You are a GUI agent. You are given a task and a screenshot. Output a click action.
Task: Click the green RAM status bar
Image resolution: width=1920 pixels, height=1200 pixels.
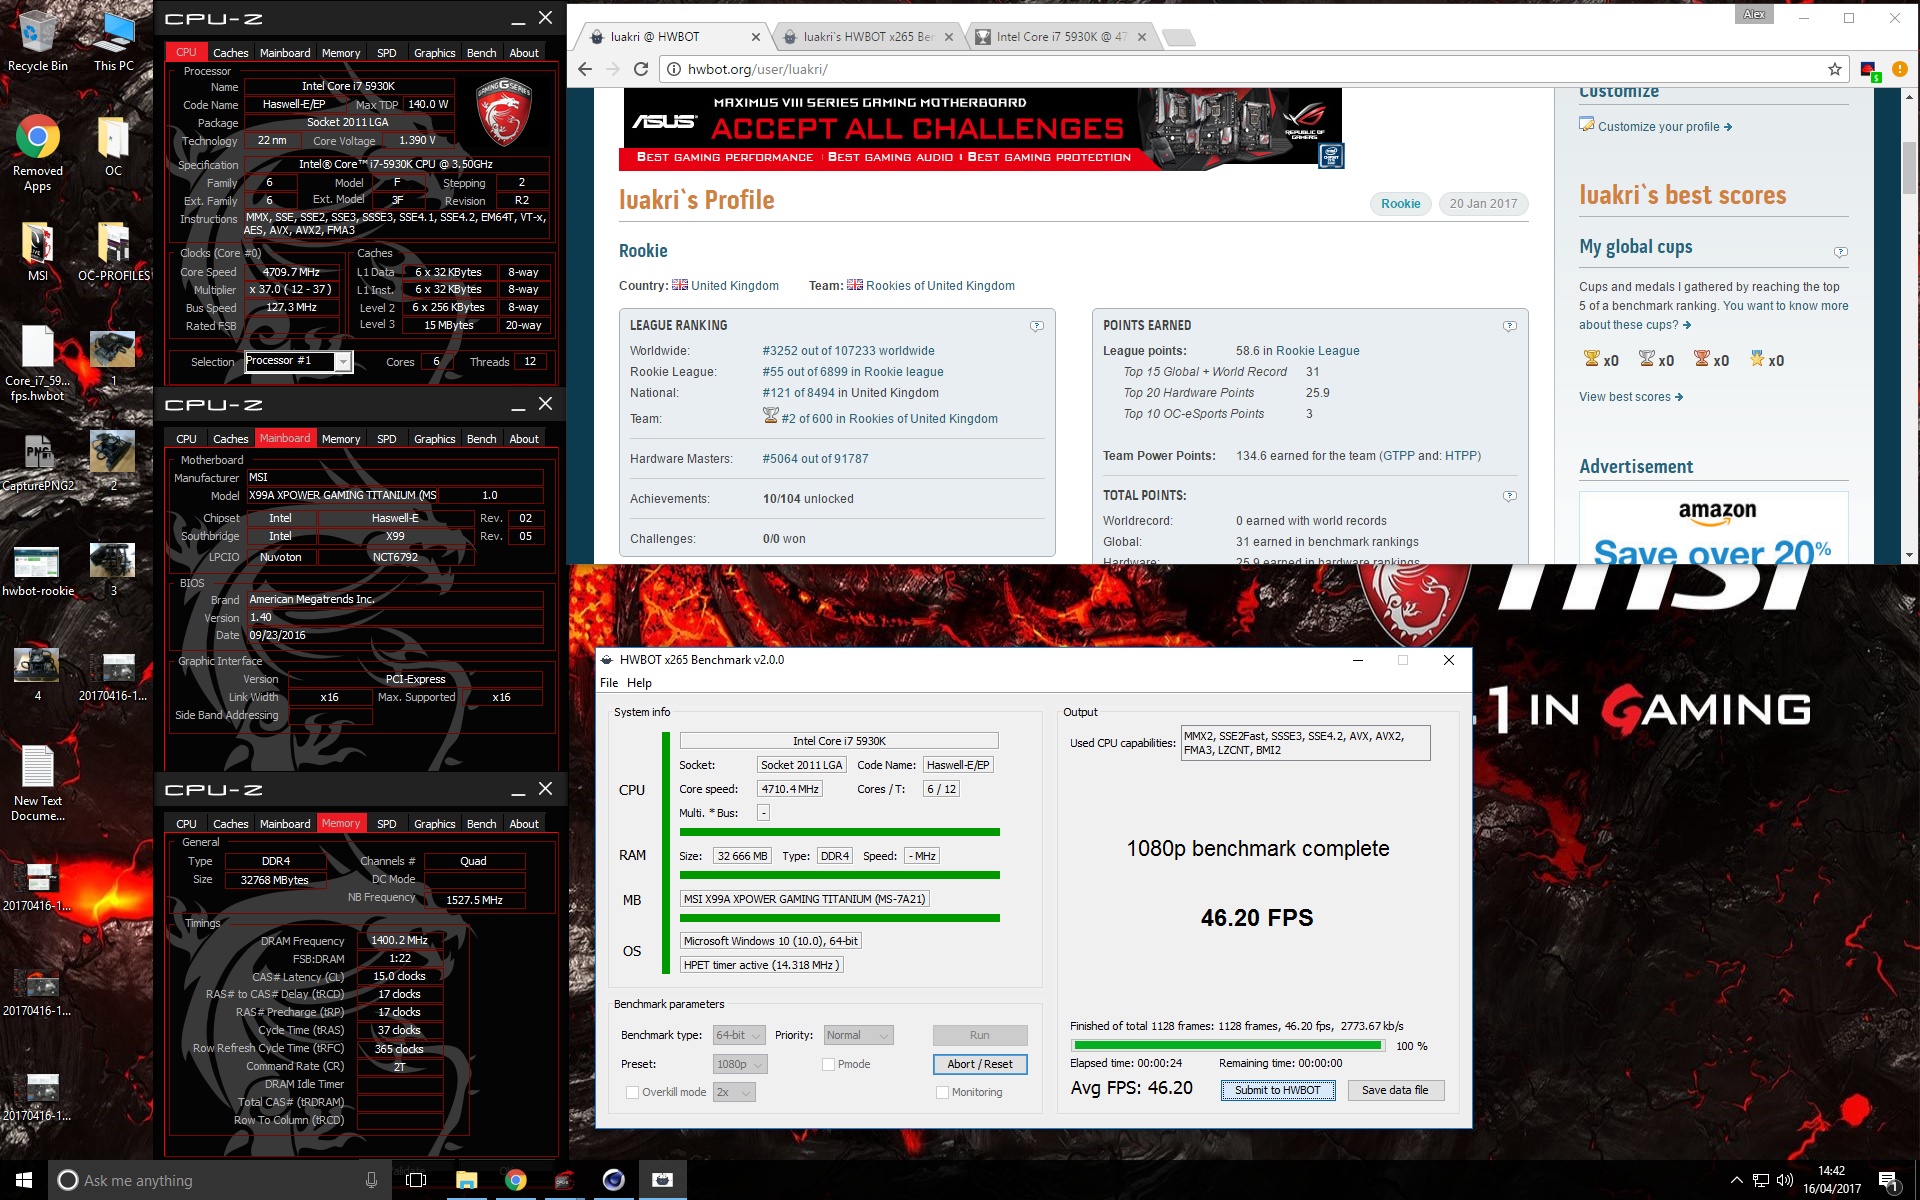[x=840, y=875]
